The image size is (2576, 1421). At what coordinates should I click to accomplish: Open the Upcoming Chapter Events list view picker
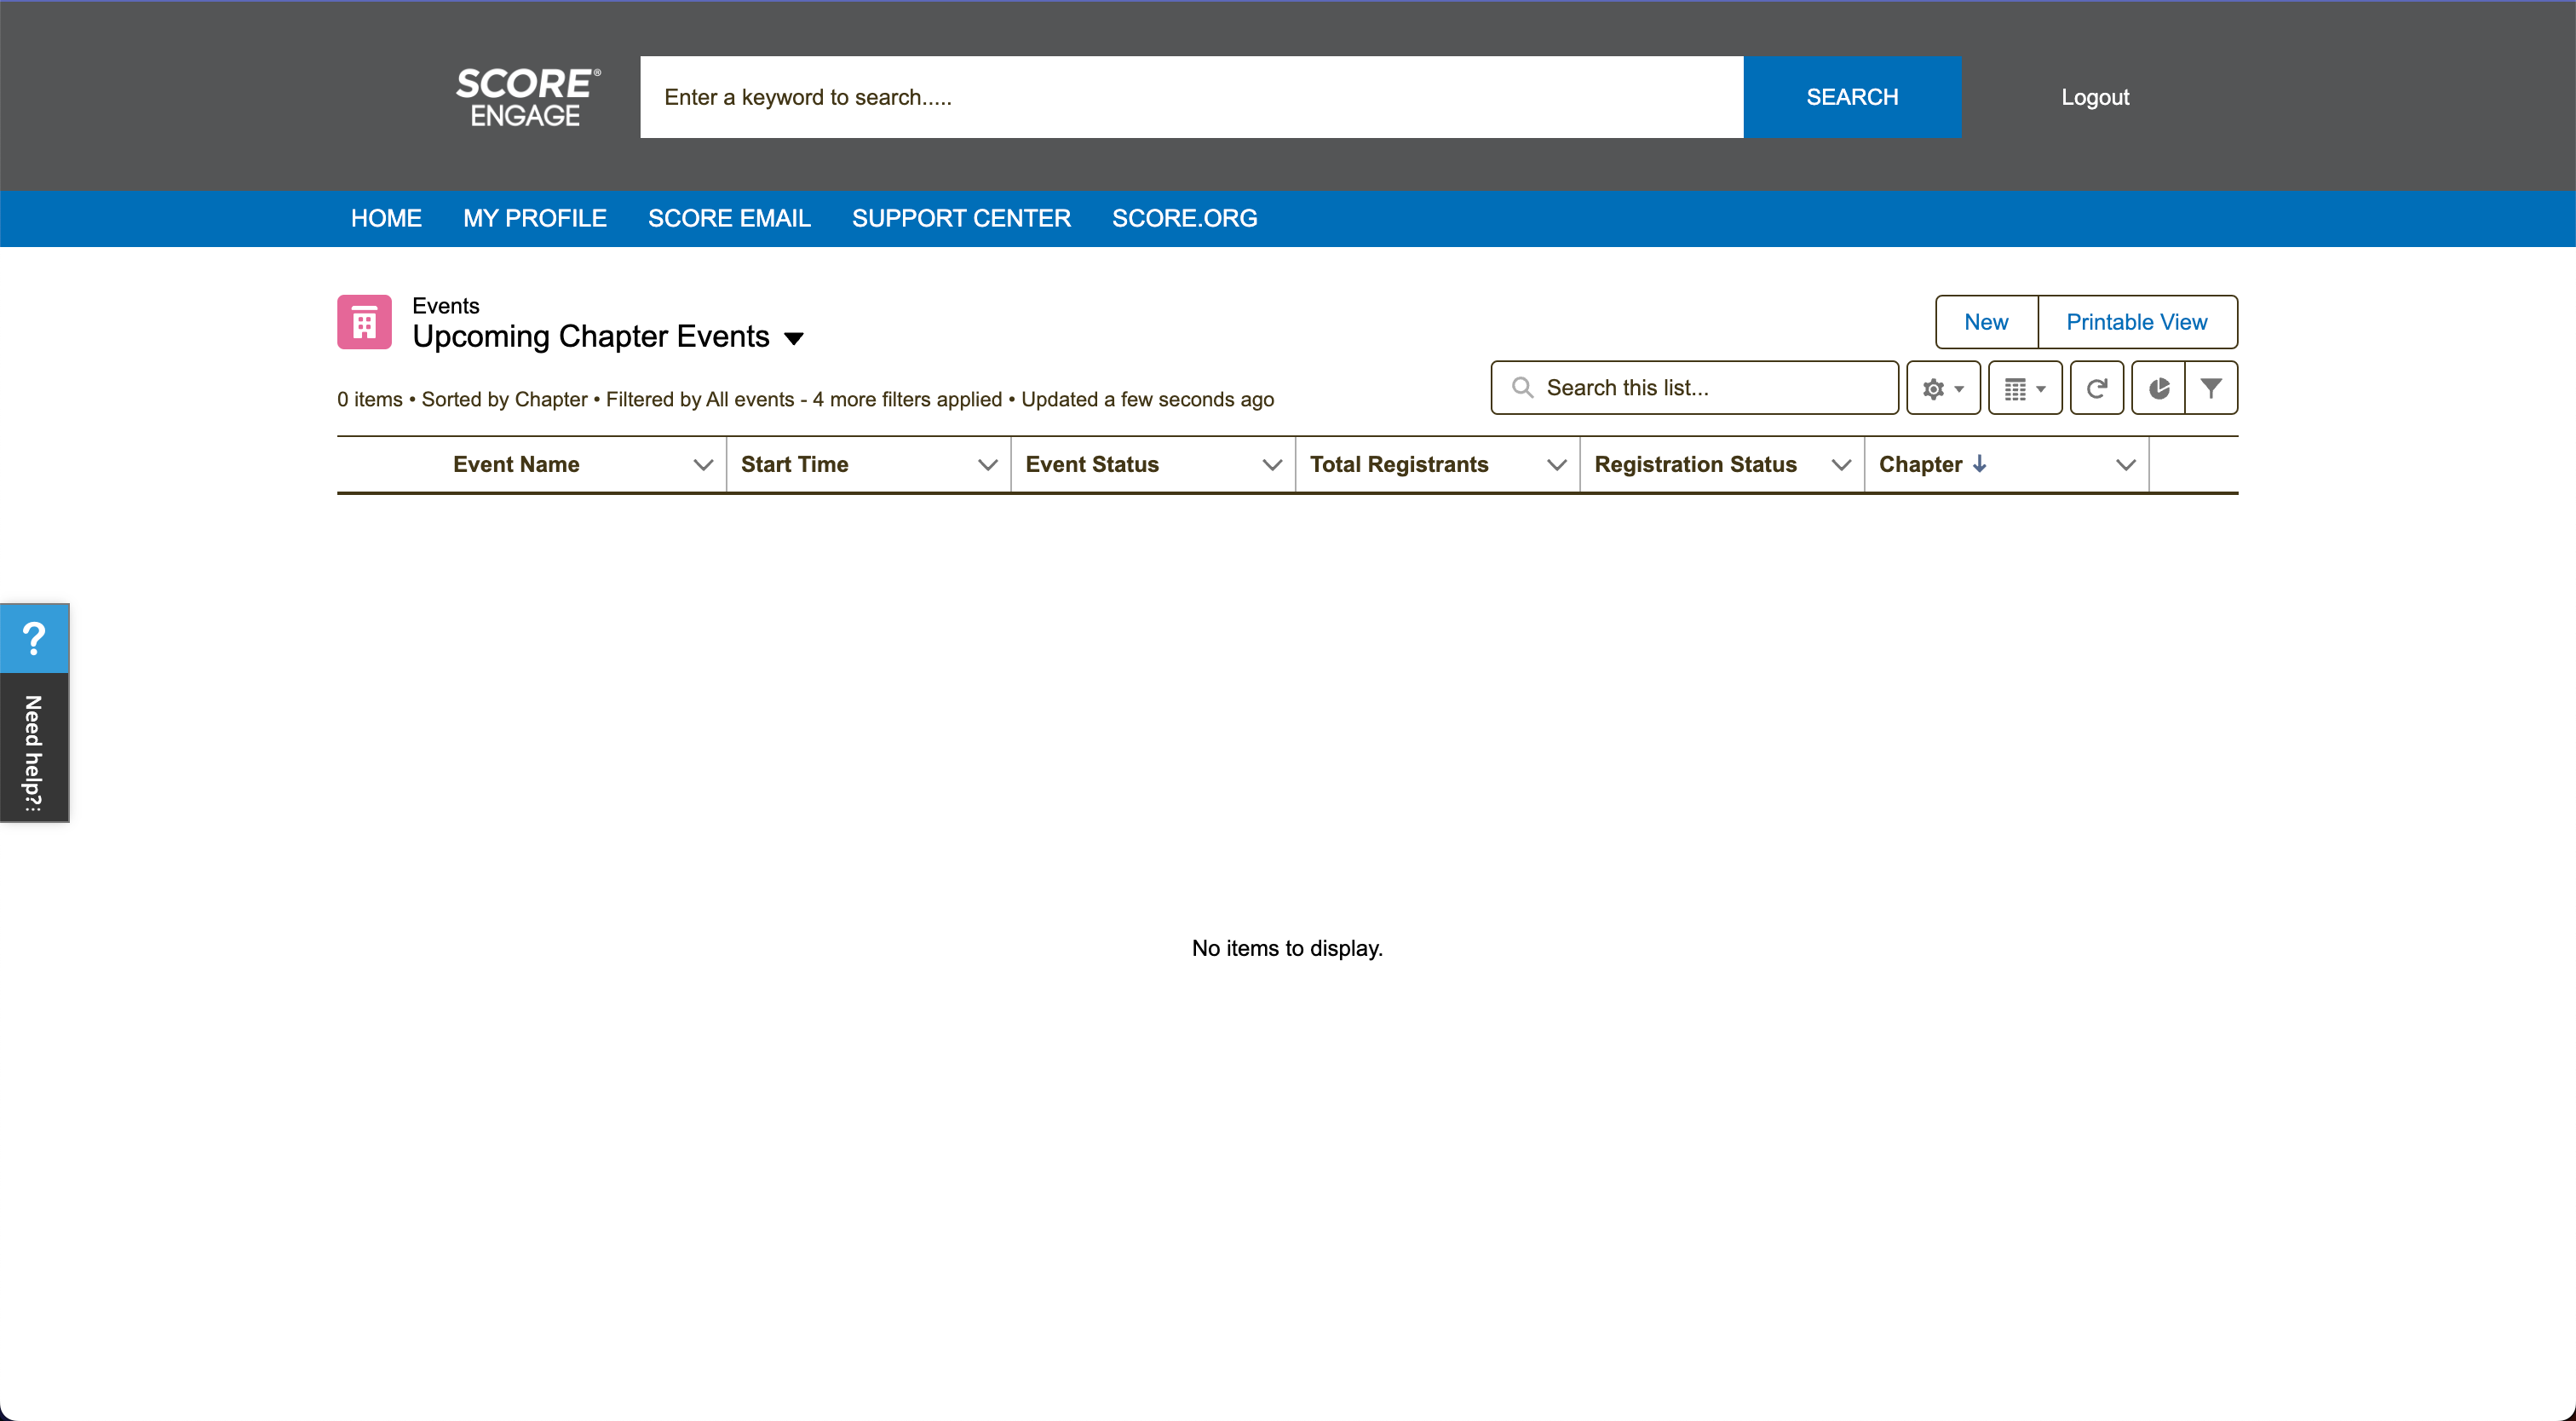[x=794, y=338]
